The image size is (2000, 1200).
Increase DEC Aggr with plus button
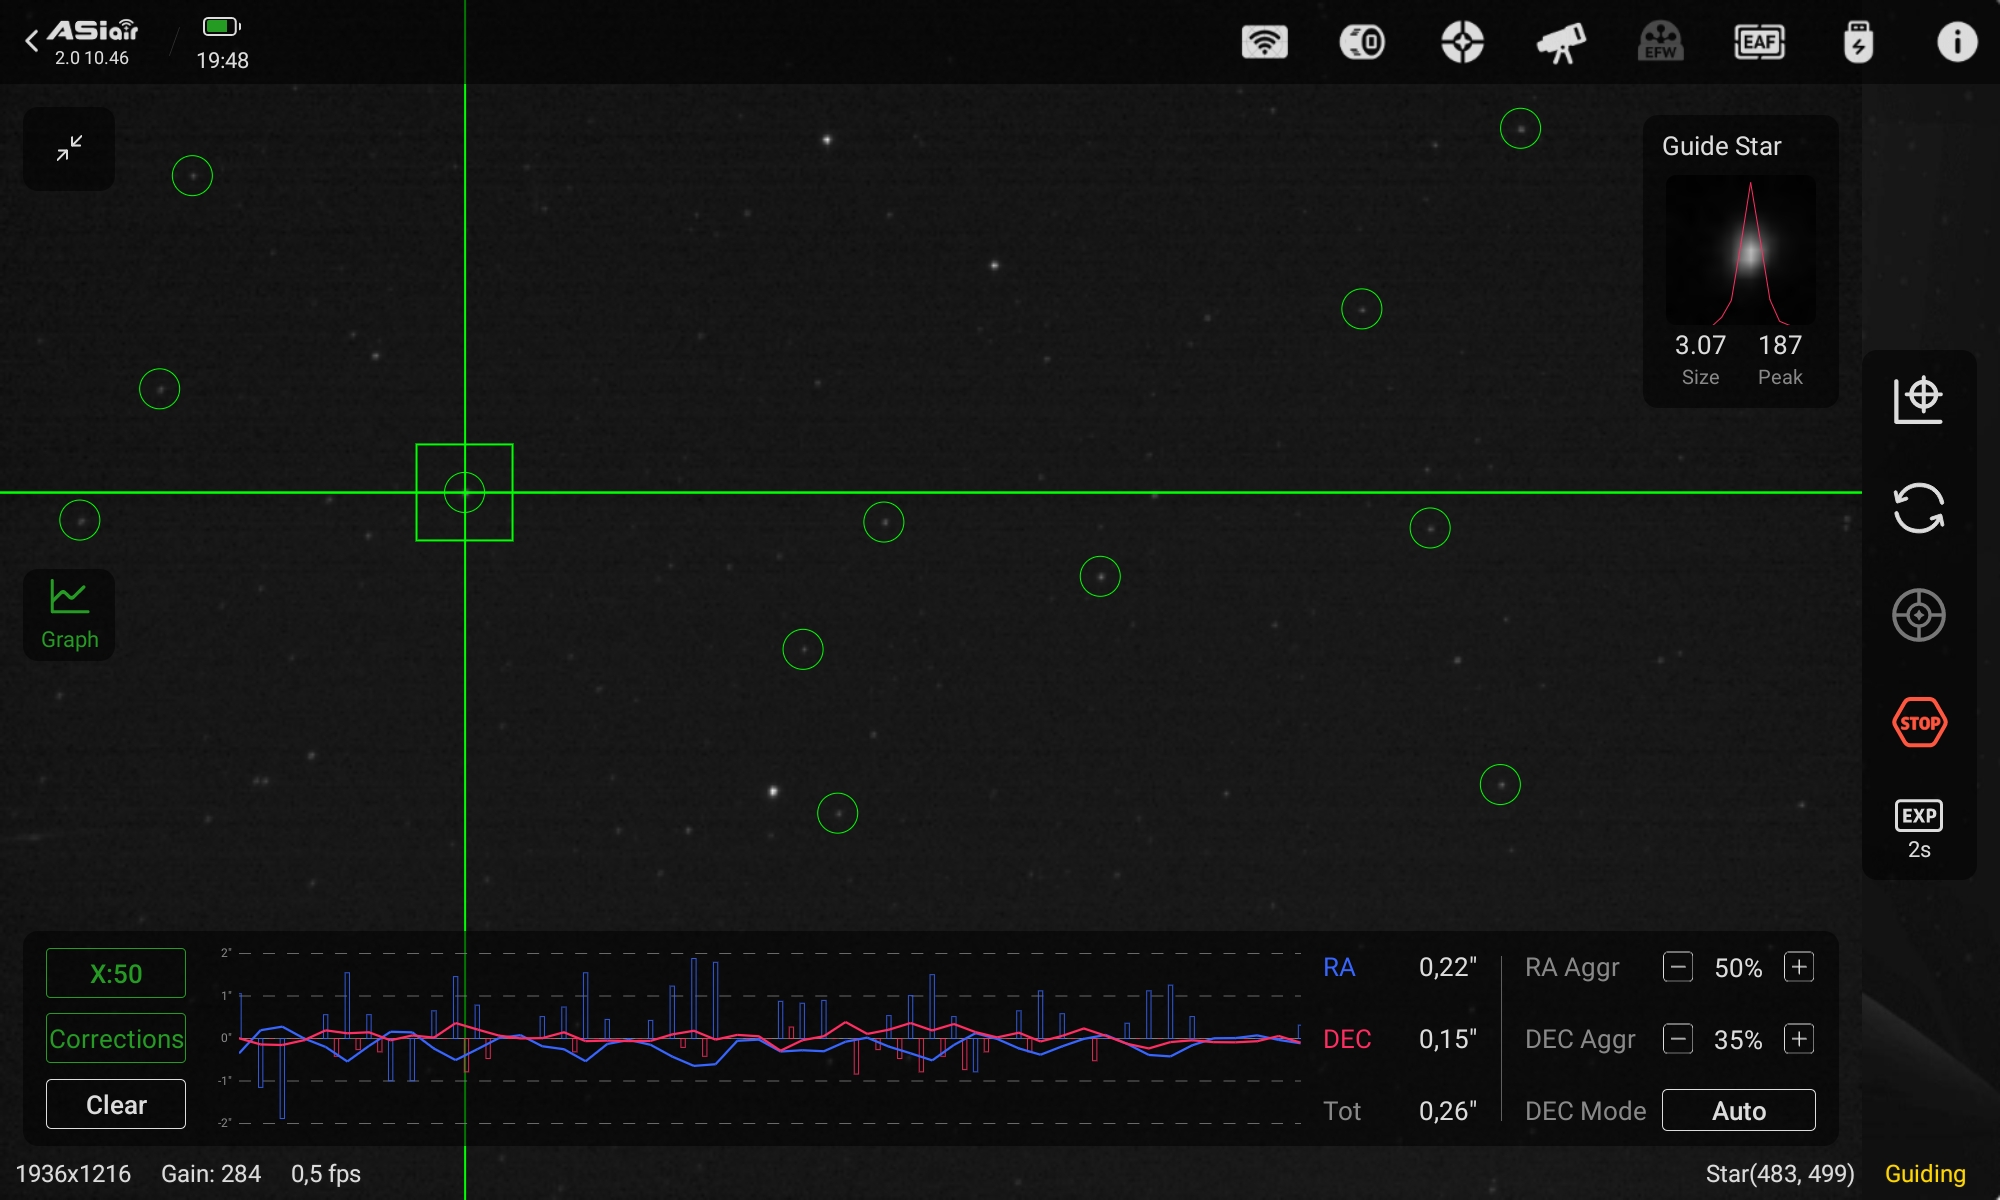tap(1799, 1039)
